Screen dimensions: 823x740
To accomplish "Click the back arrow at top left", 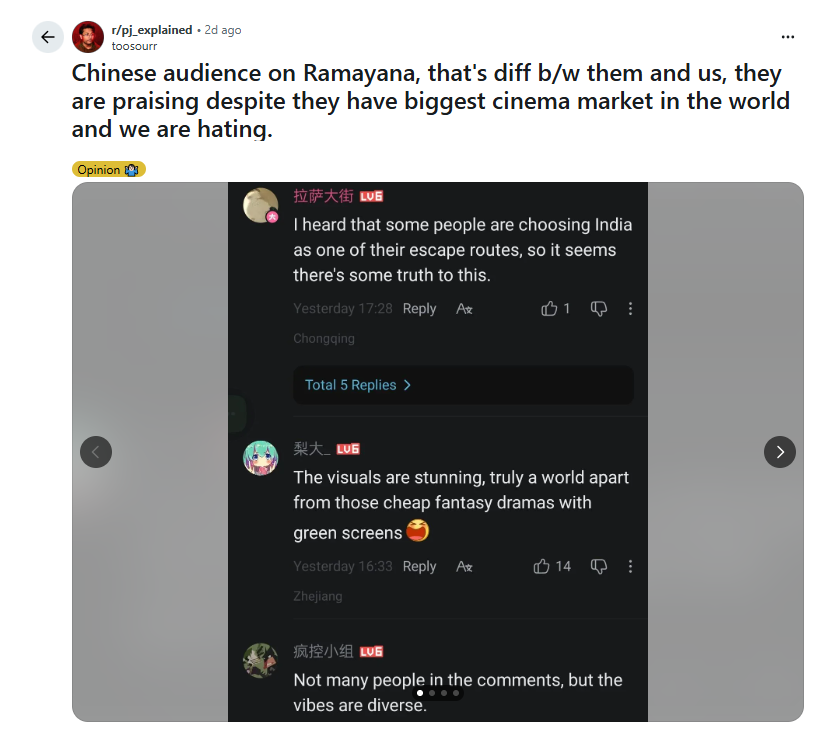I will 47,36.
